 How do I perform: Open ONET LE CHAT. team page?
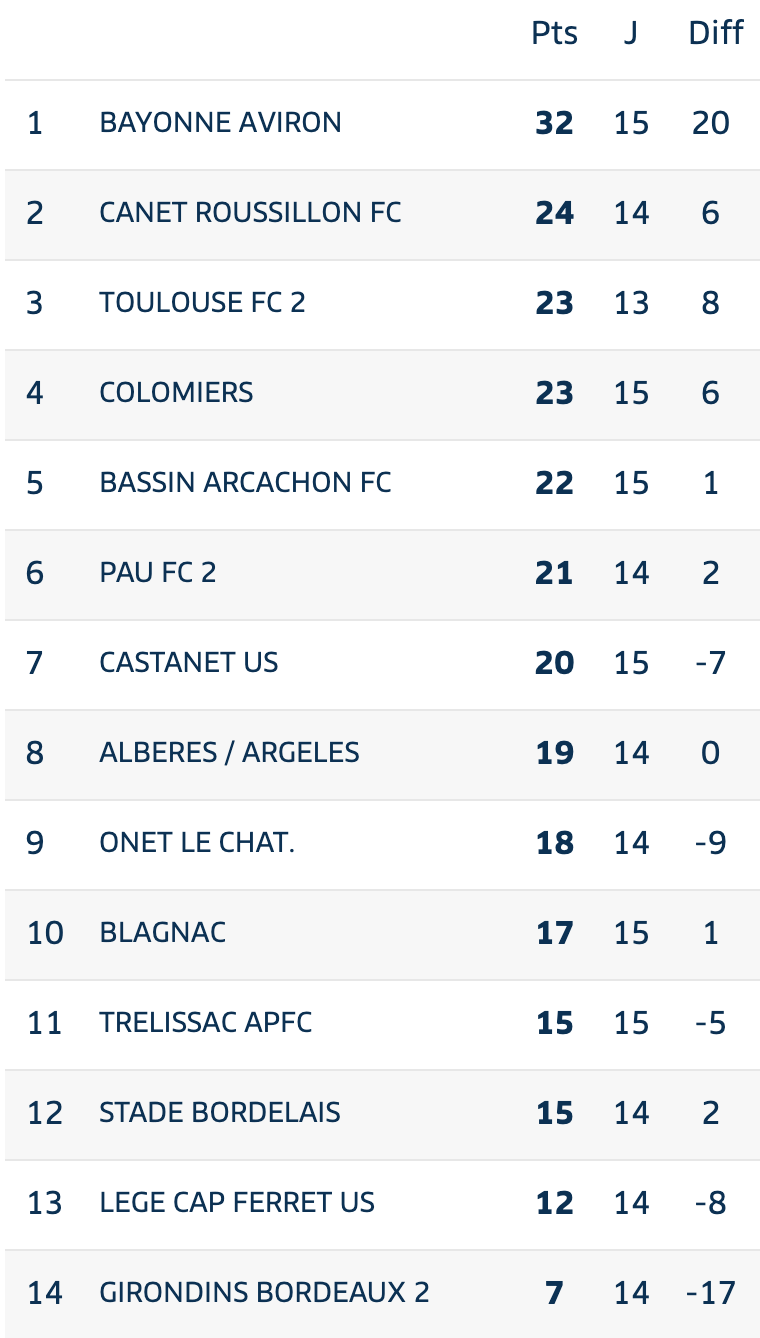pyautogui.click(x=197, y=843)
